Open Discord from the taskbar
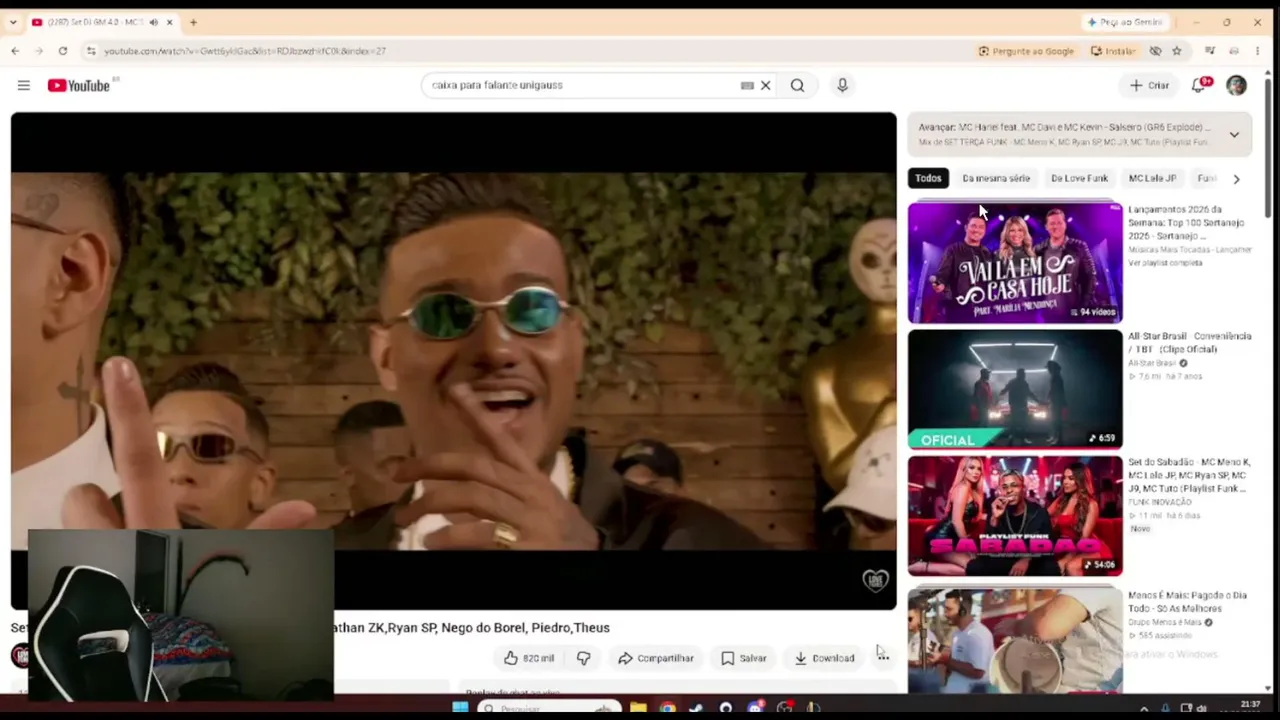The height and width of the screenshot is (720, 1280). tap(755, 708)
